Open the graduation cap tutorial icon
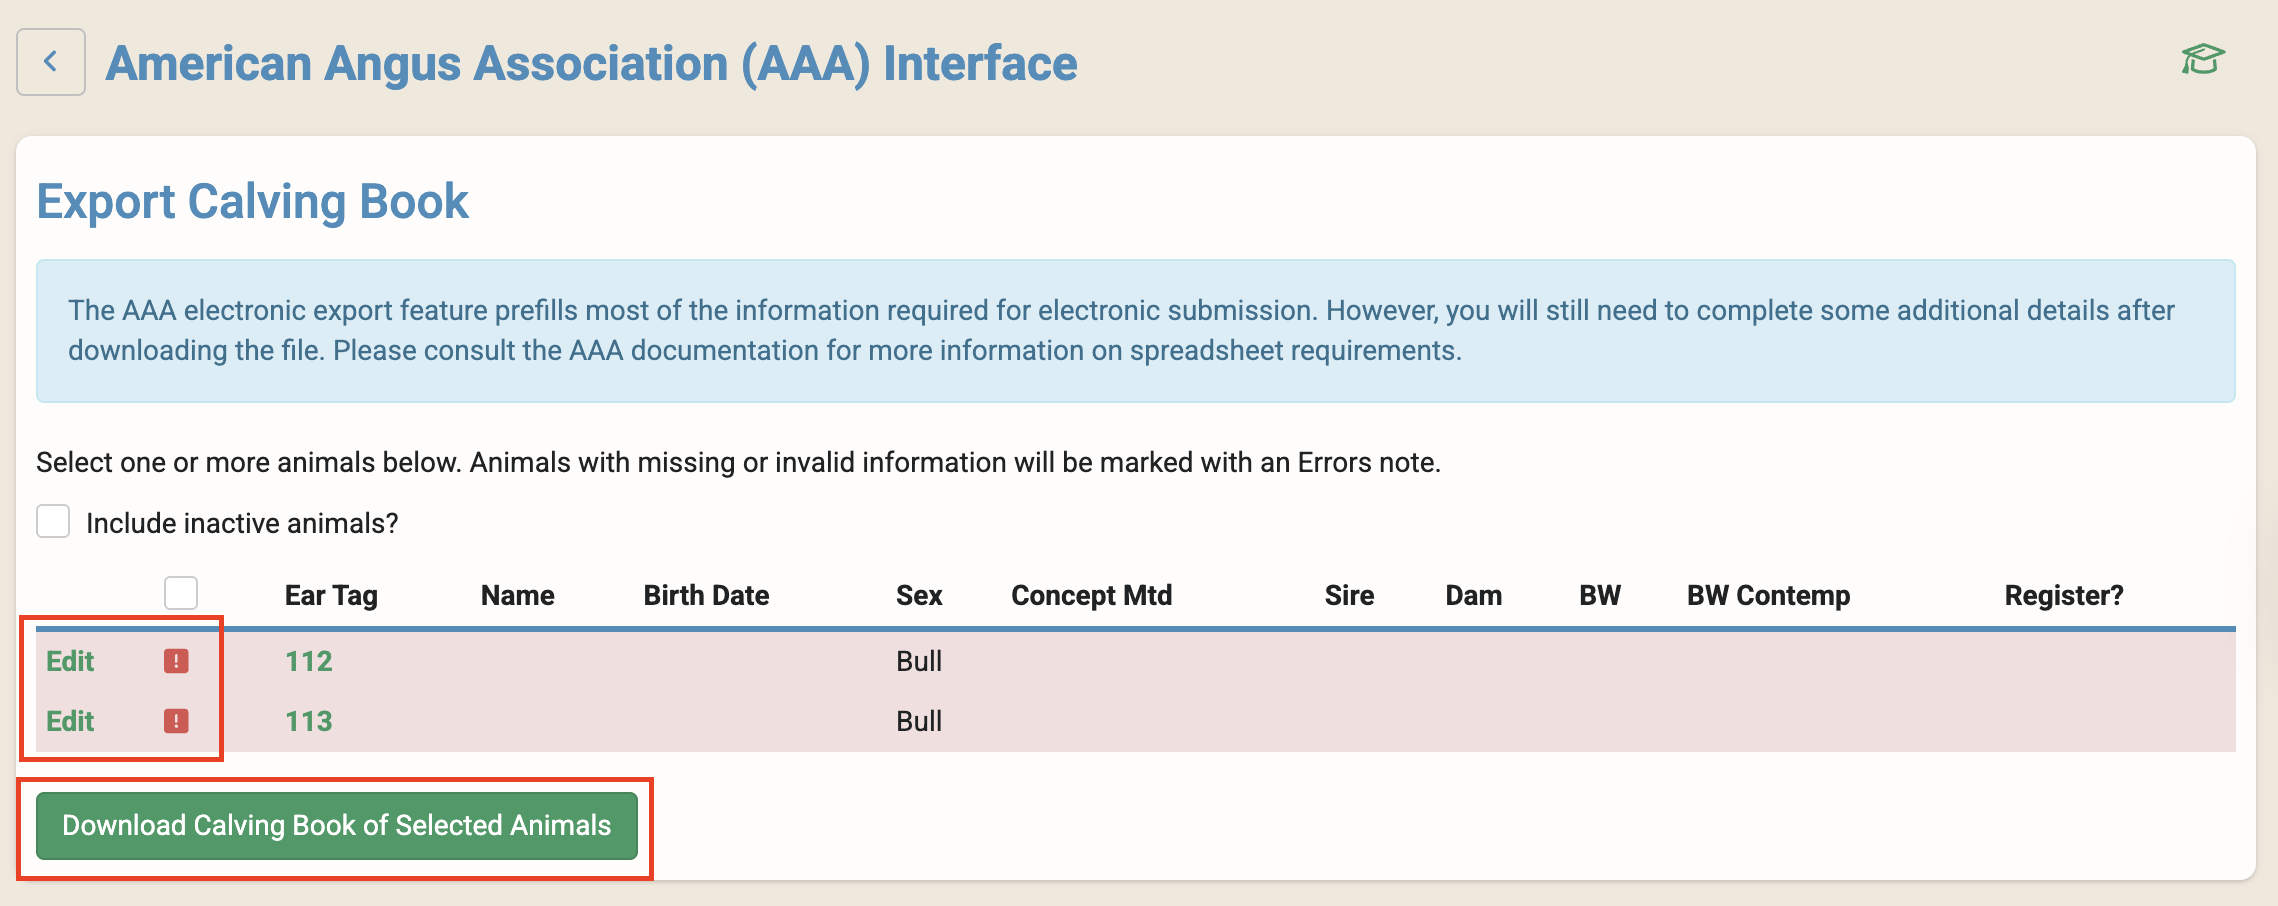This screenshot has height=906, width=2278. pos(2202,60)
